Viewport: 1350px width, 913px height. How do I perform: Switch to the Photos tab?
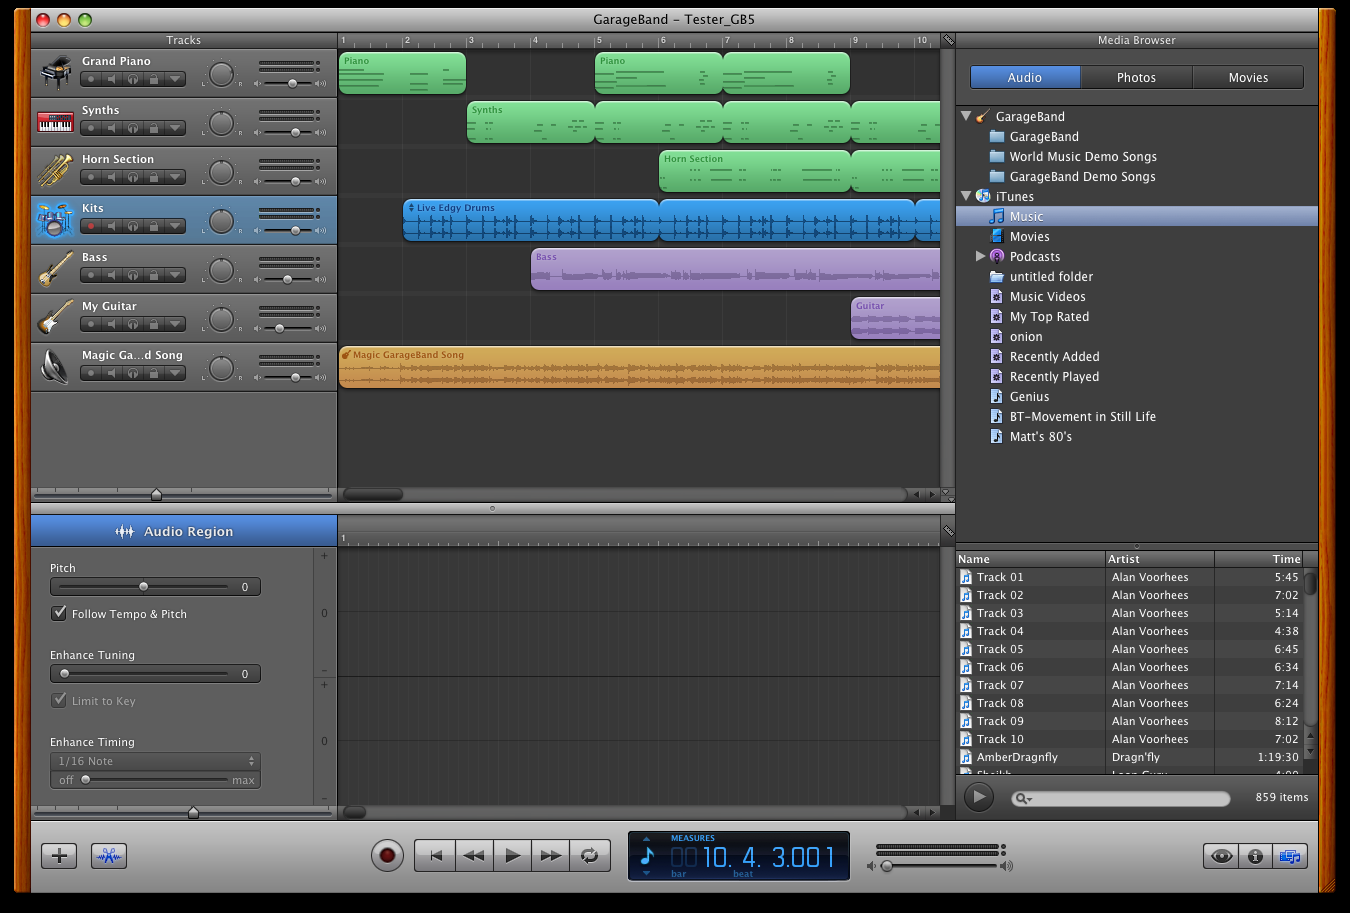[1136, 77]
